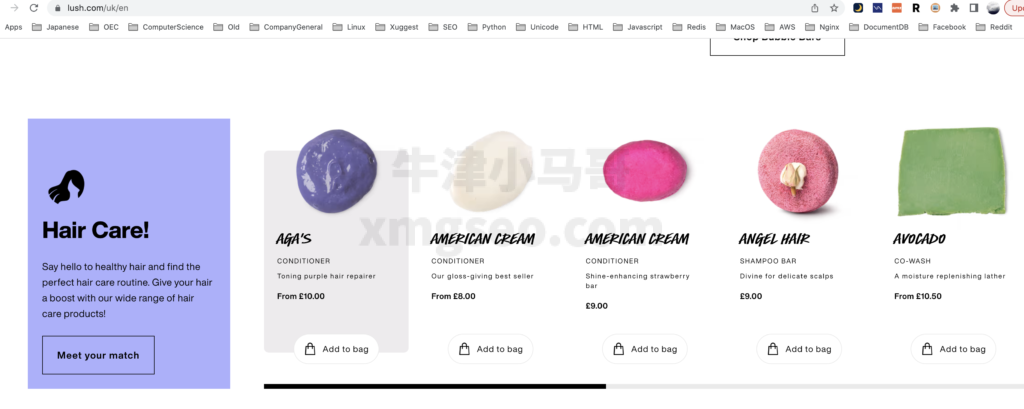Open the Extensions puzzle piece icon
The height and width of the screenshot is (409, 1024).
click(955, 8)
